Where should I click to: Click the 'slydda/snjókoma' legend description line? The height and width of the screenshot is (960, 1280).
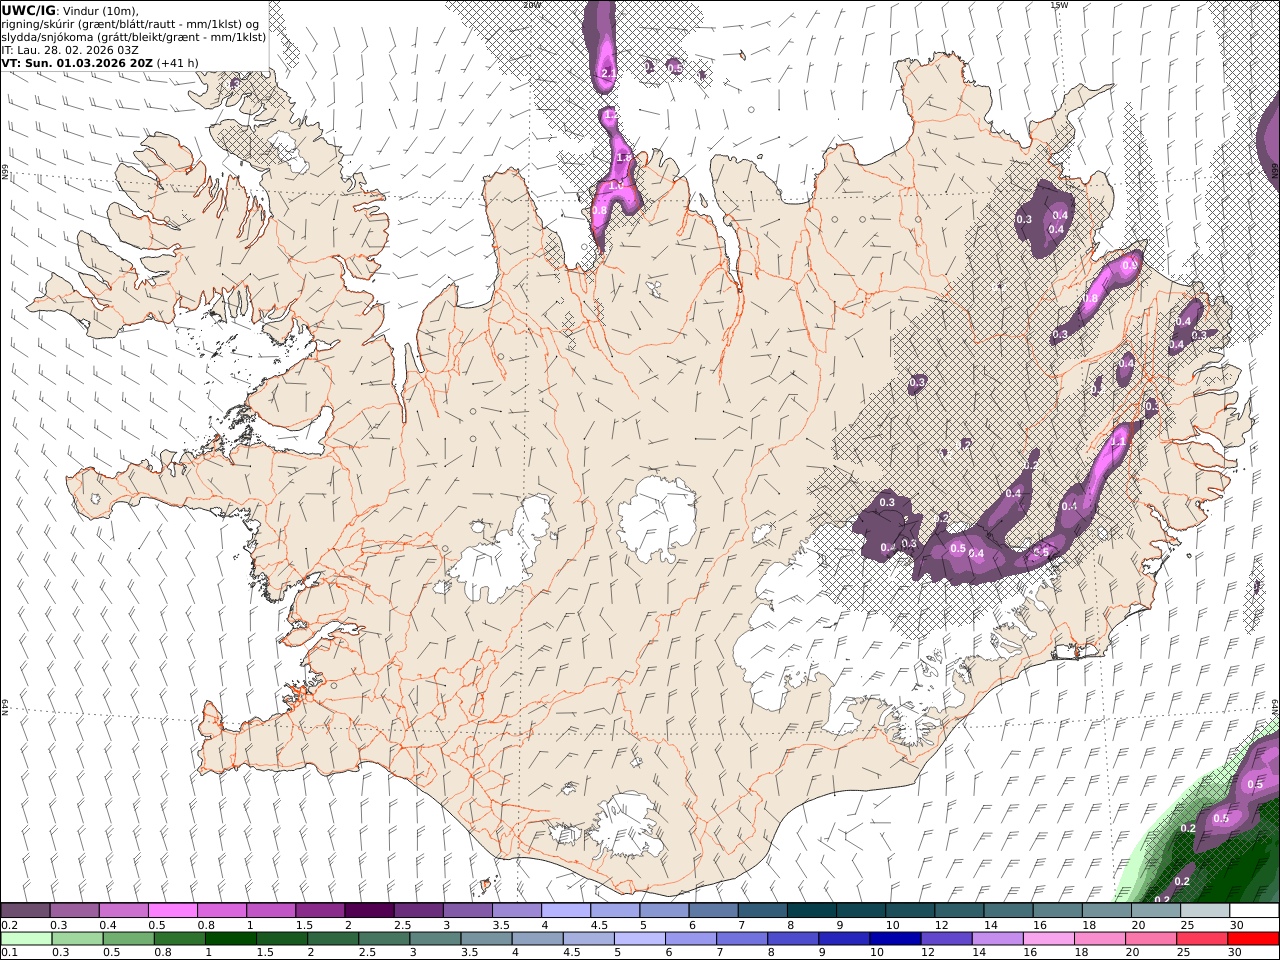click(x=134, y=37)
